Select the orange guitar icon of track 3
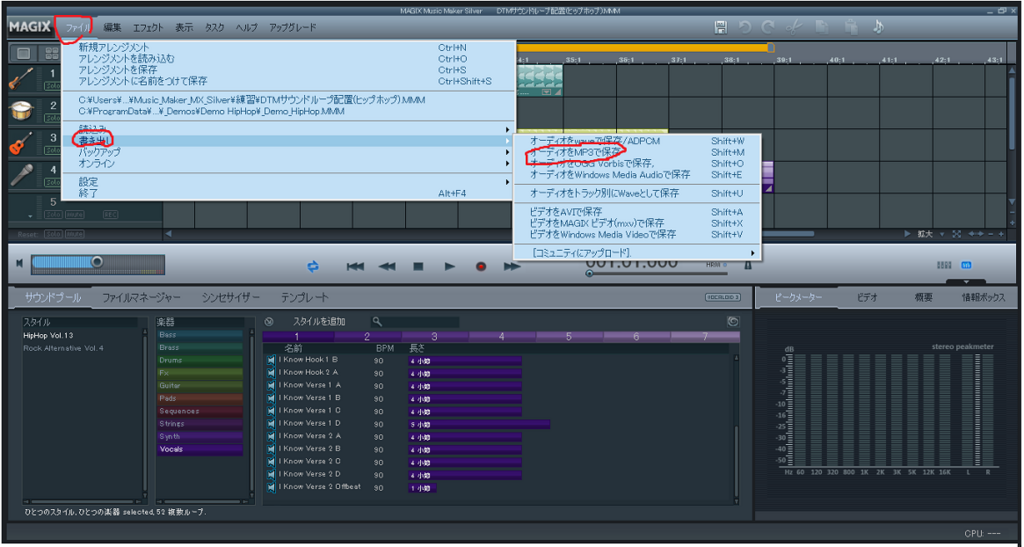Viewport: 1024px width, 547px height. tap(22, 143)
